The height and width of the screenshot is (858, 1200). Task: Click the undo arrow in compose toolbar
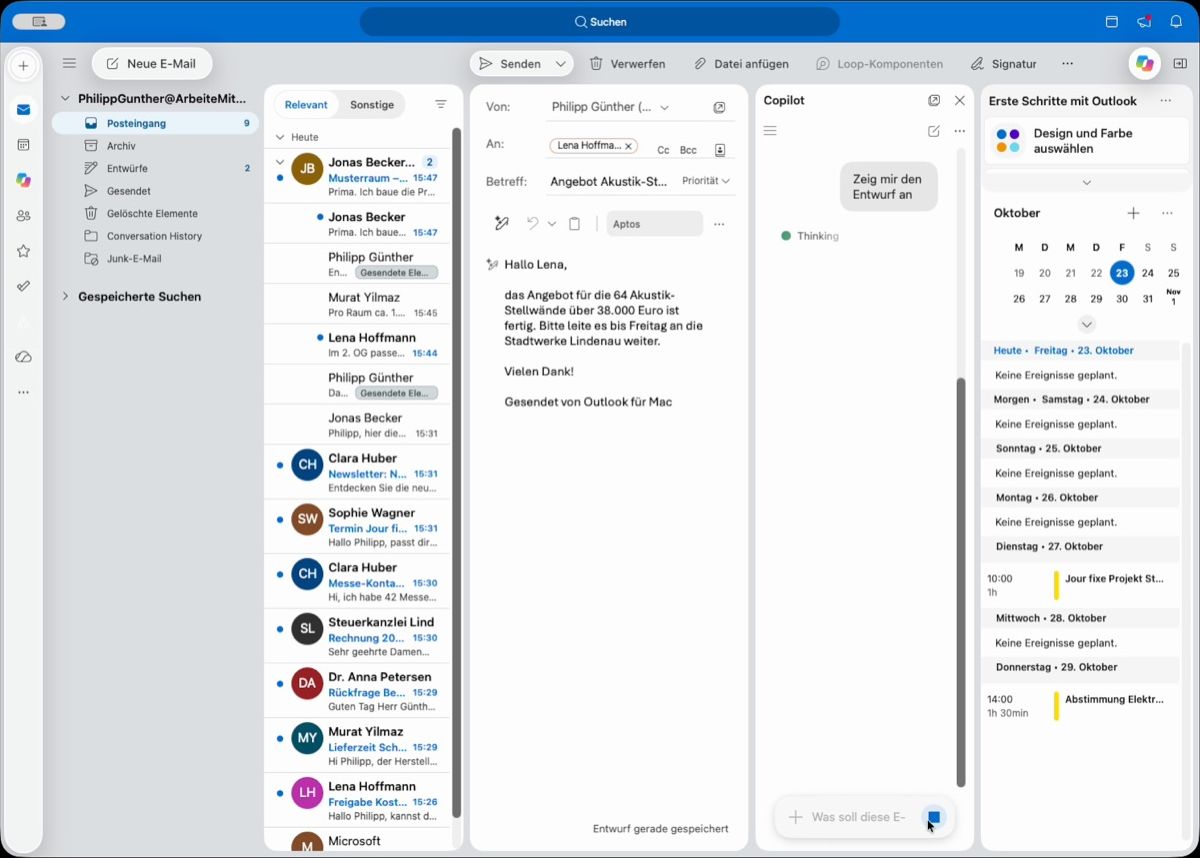pyautogui.click(x=533, y=224)
